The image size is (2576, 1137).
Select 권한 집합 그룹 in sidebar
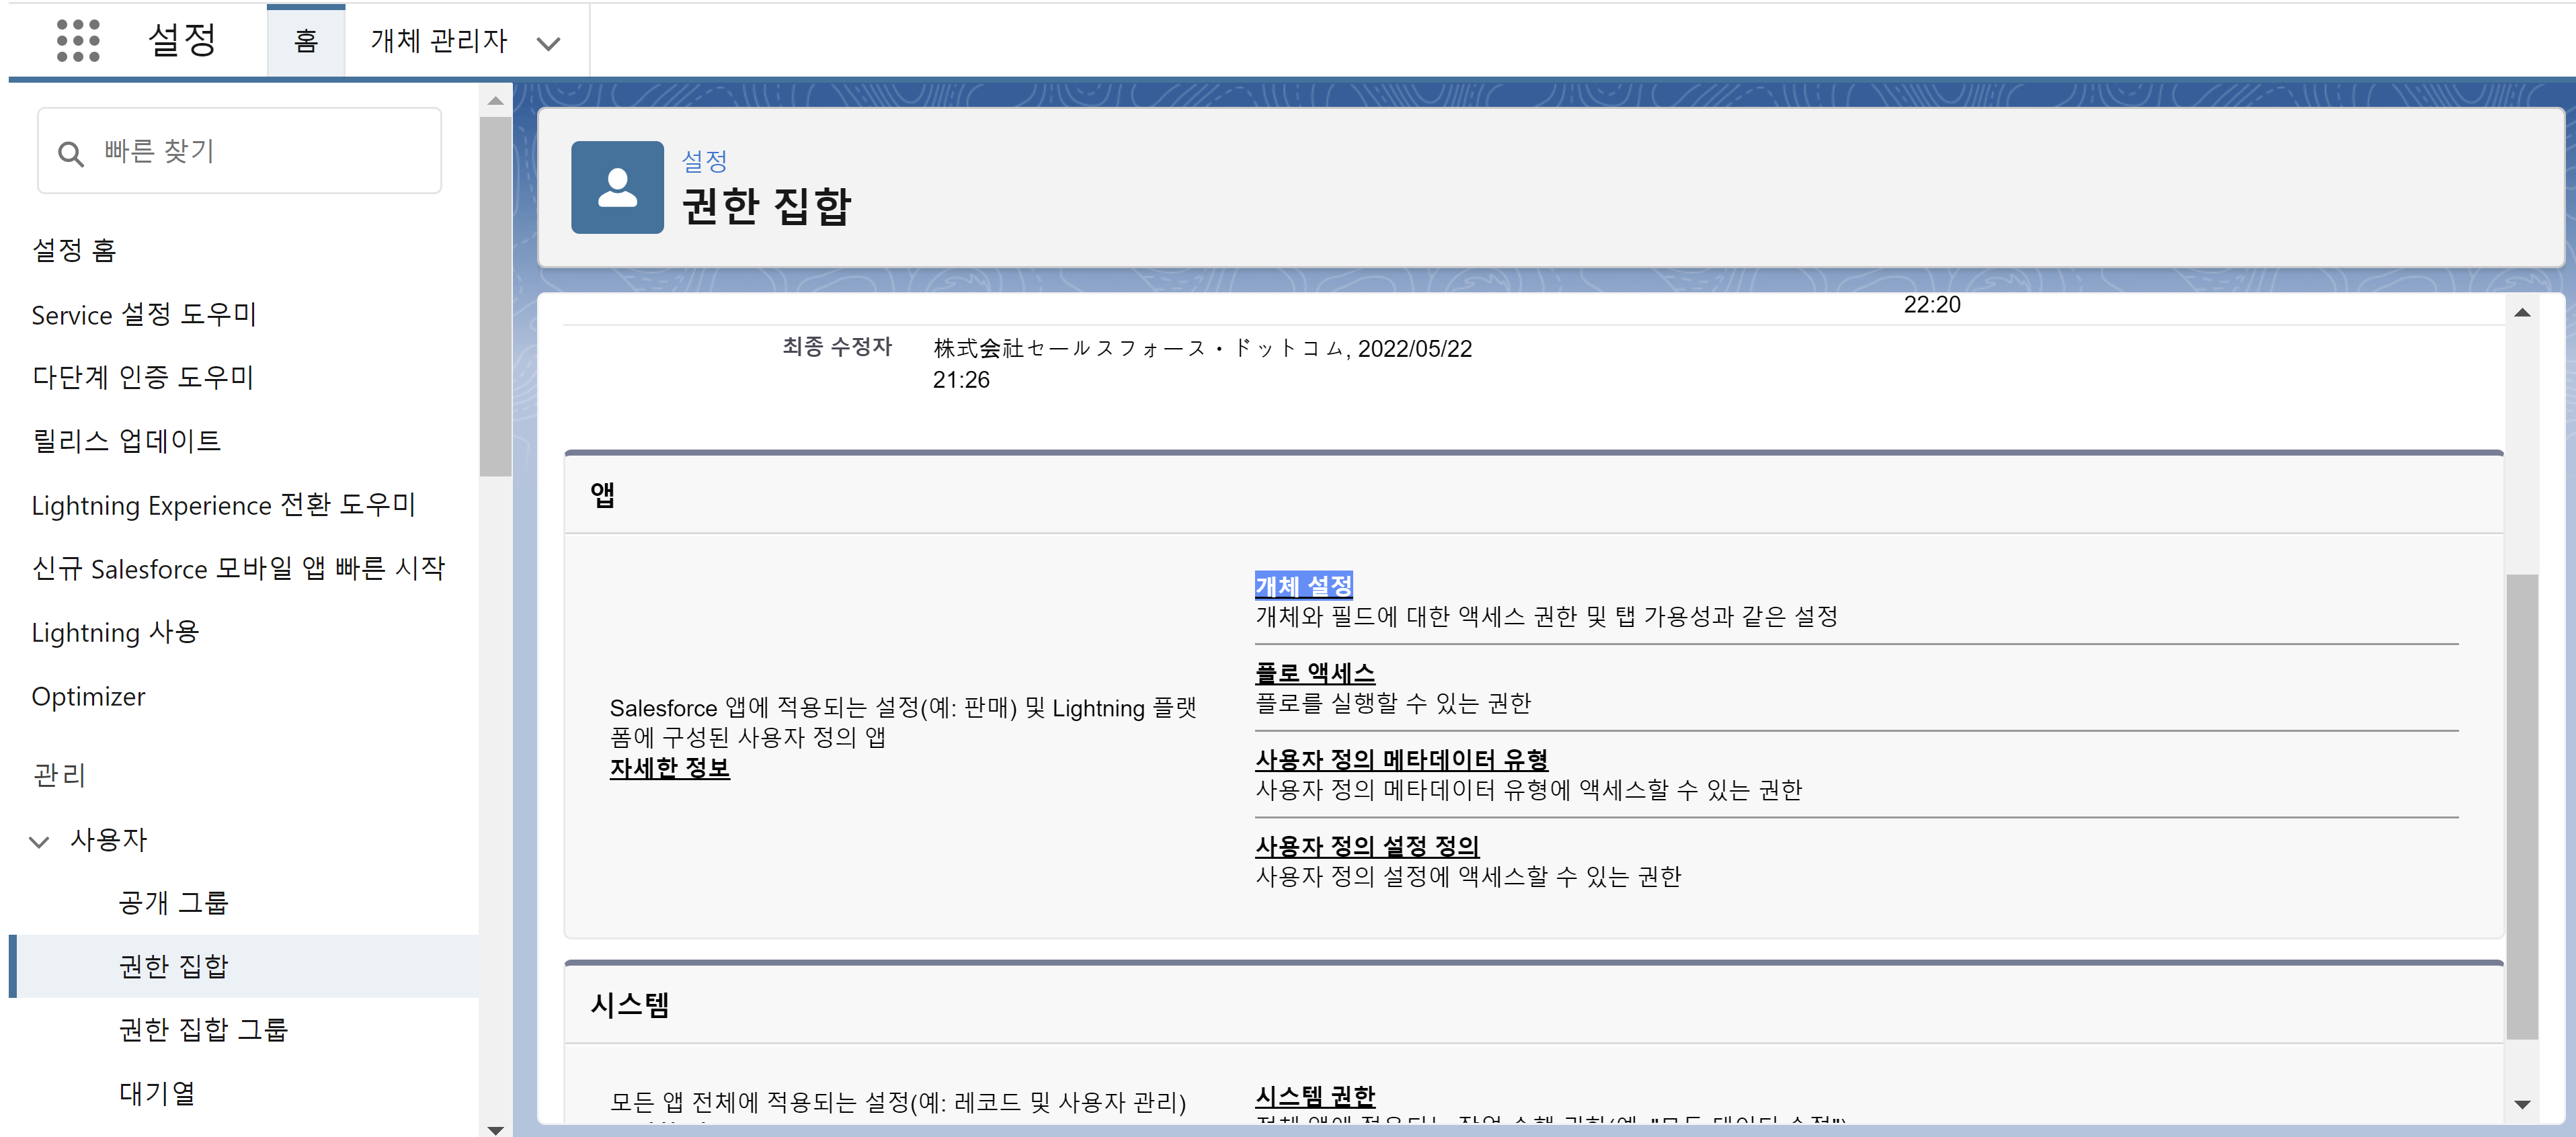coord(203,1029)
